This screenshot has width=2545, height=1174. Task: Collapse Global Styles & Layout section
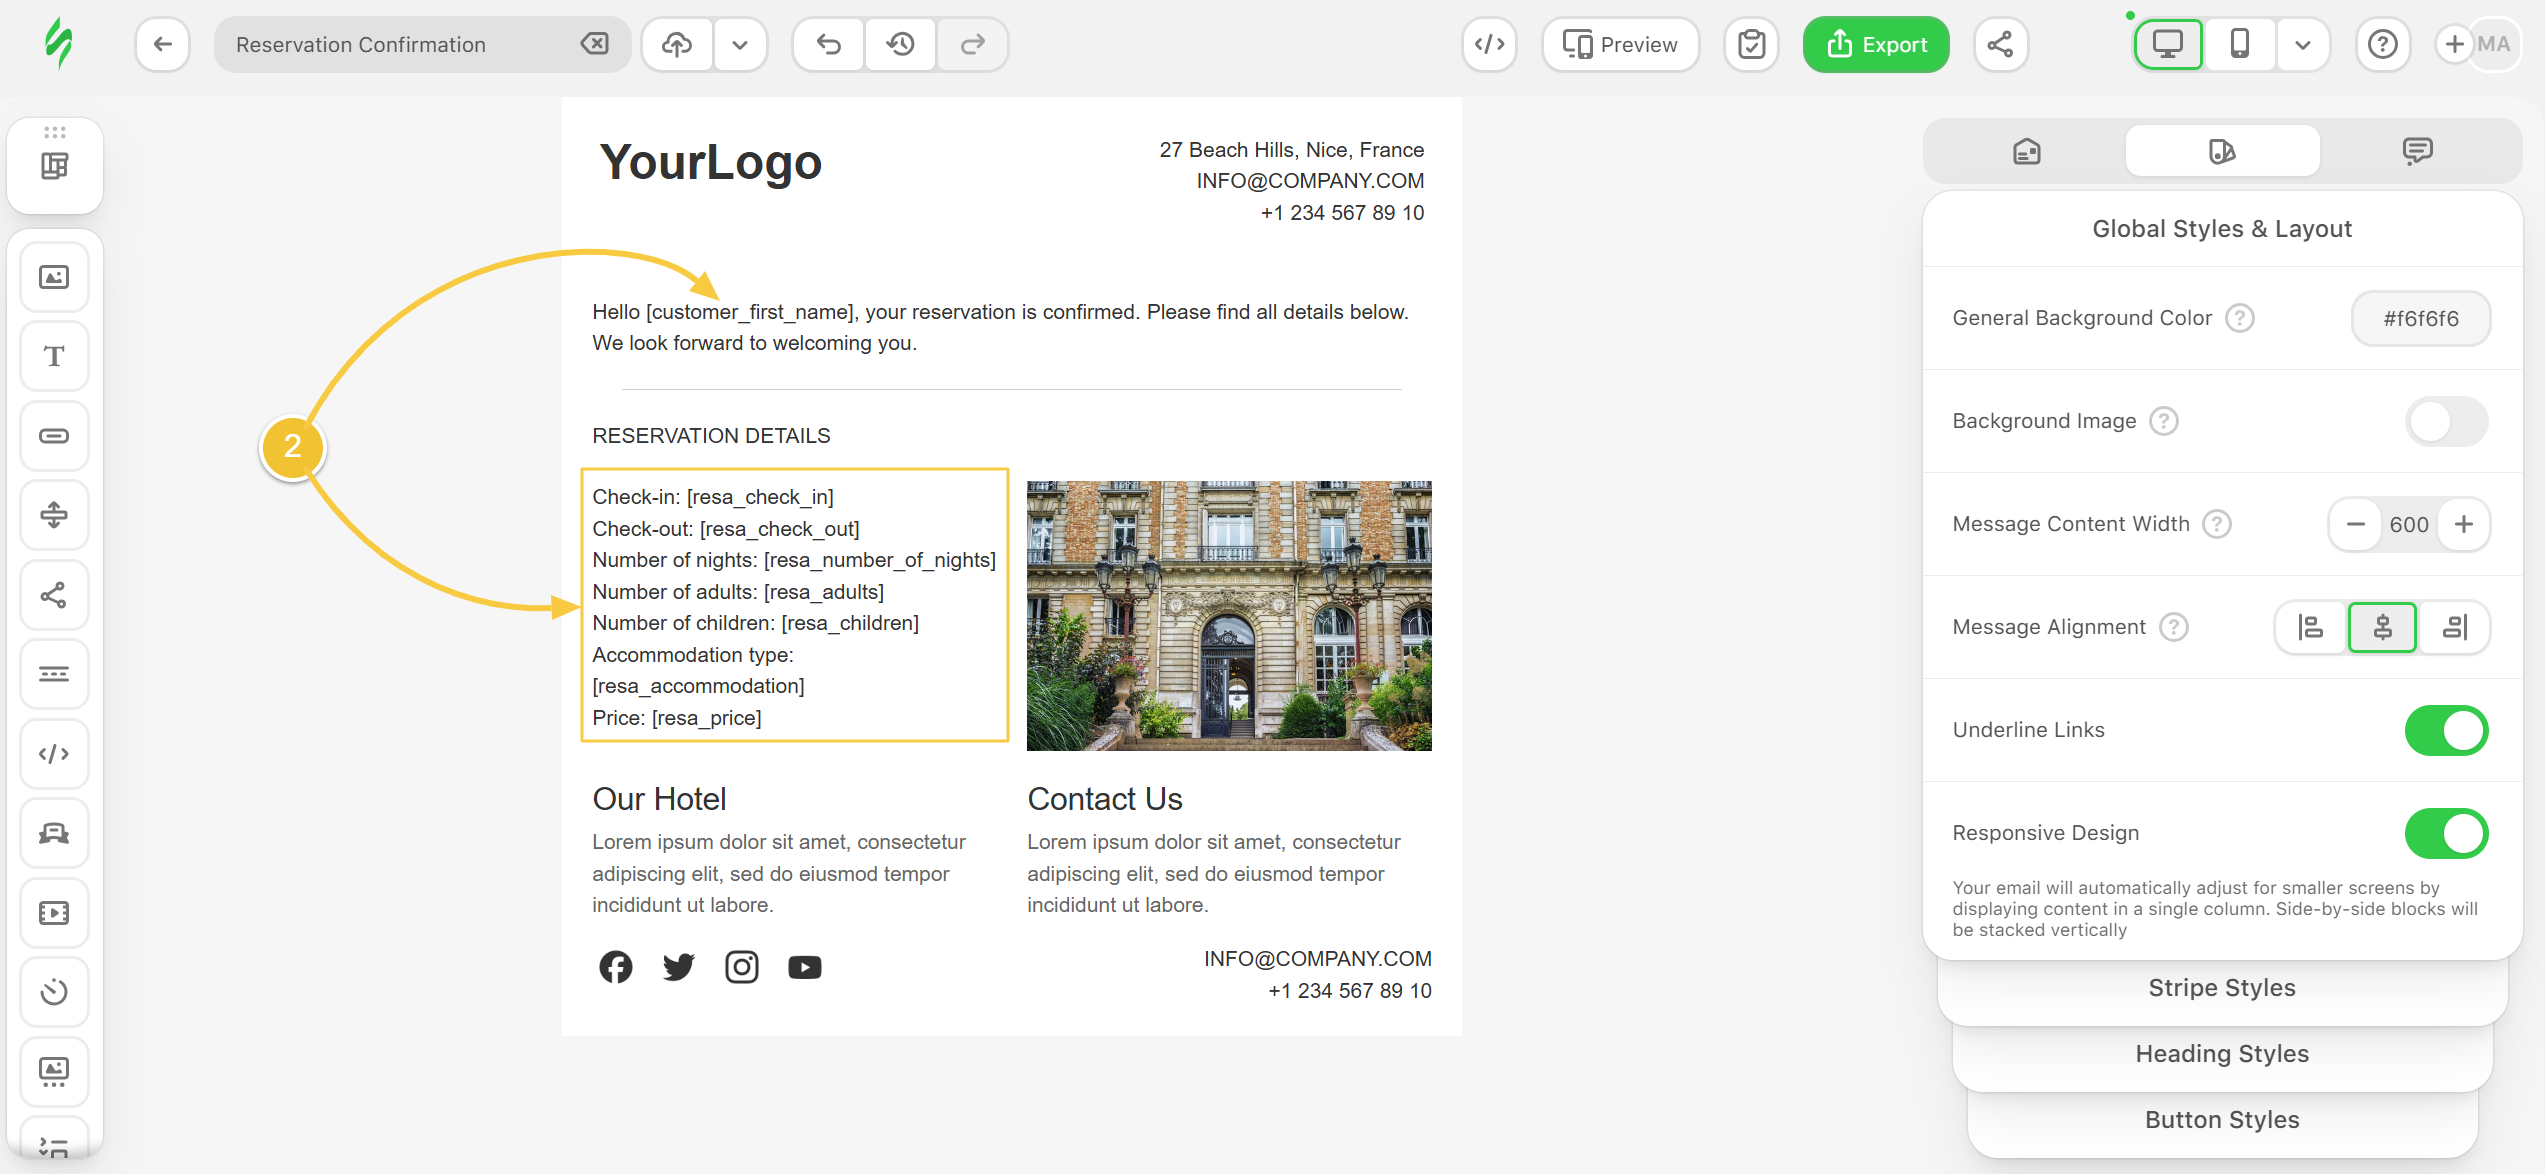[2222, 229]
